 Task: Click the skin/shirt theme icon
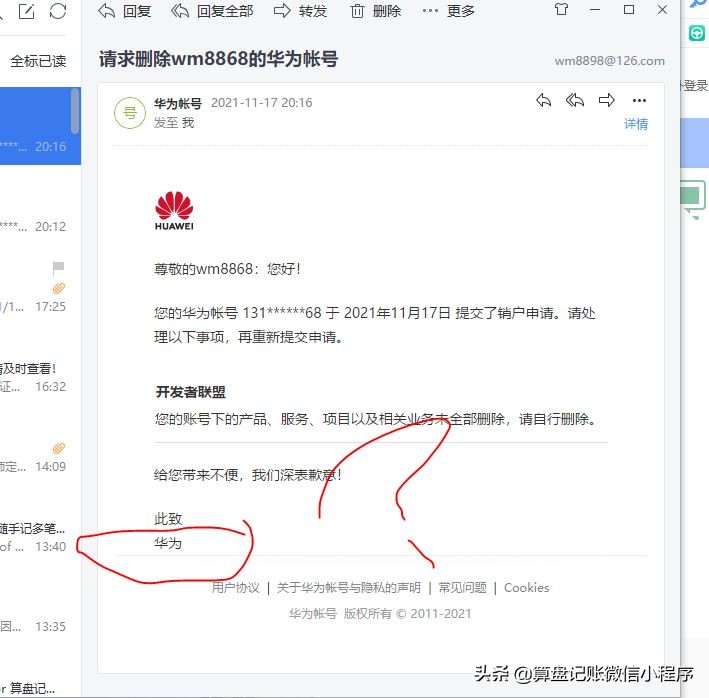pos(561,9)
